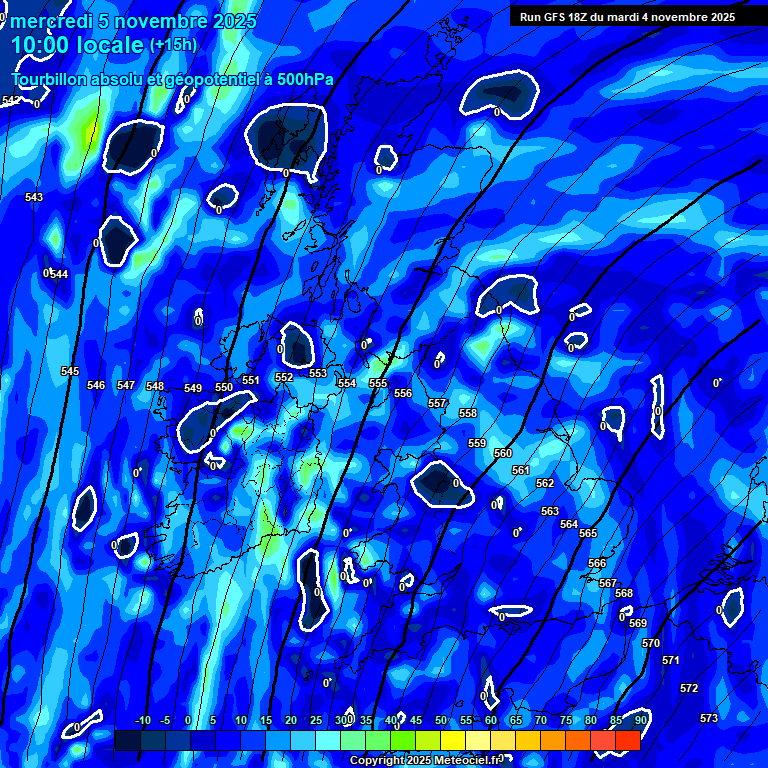Click the 573 contour label
768x768 pixels.
(709, 718)
